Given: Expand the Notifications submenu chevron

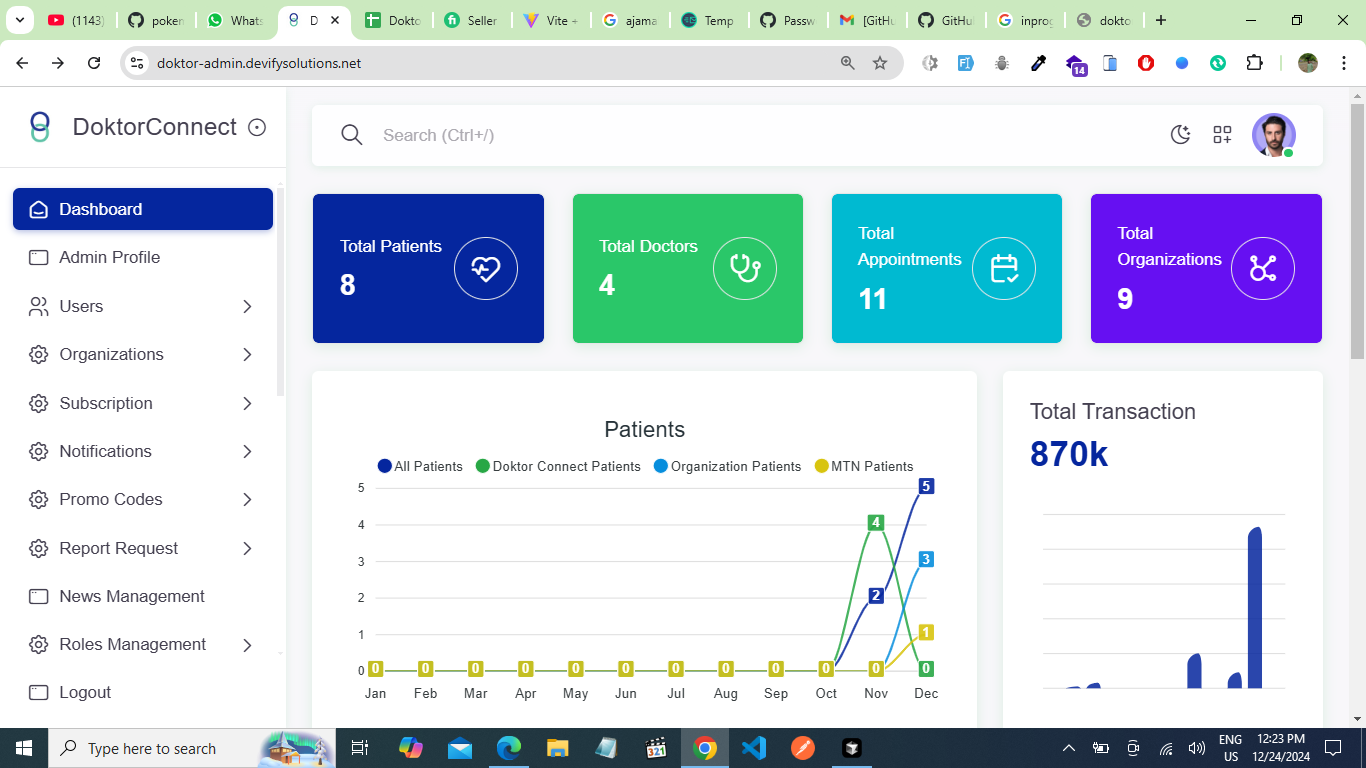Looking at the screenshot, I should click(247, 451).
